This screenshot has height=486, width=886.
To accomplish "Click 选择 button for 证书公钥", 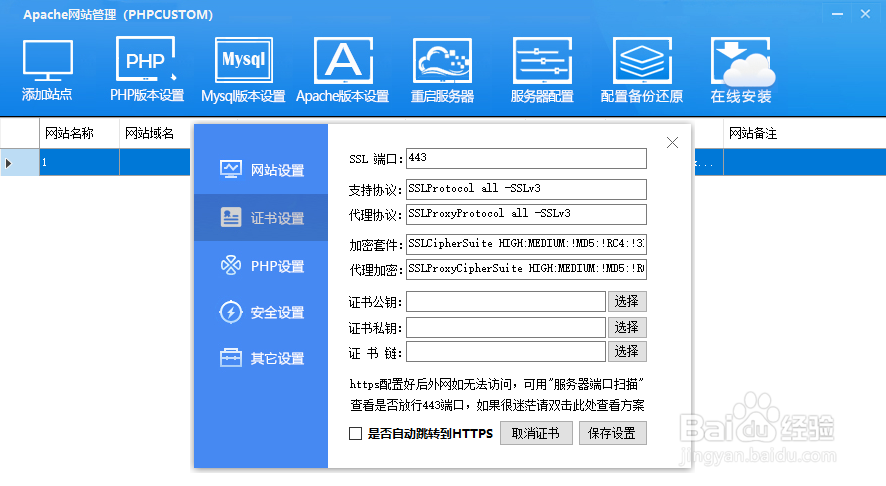I will point(627,301).
